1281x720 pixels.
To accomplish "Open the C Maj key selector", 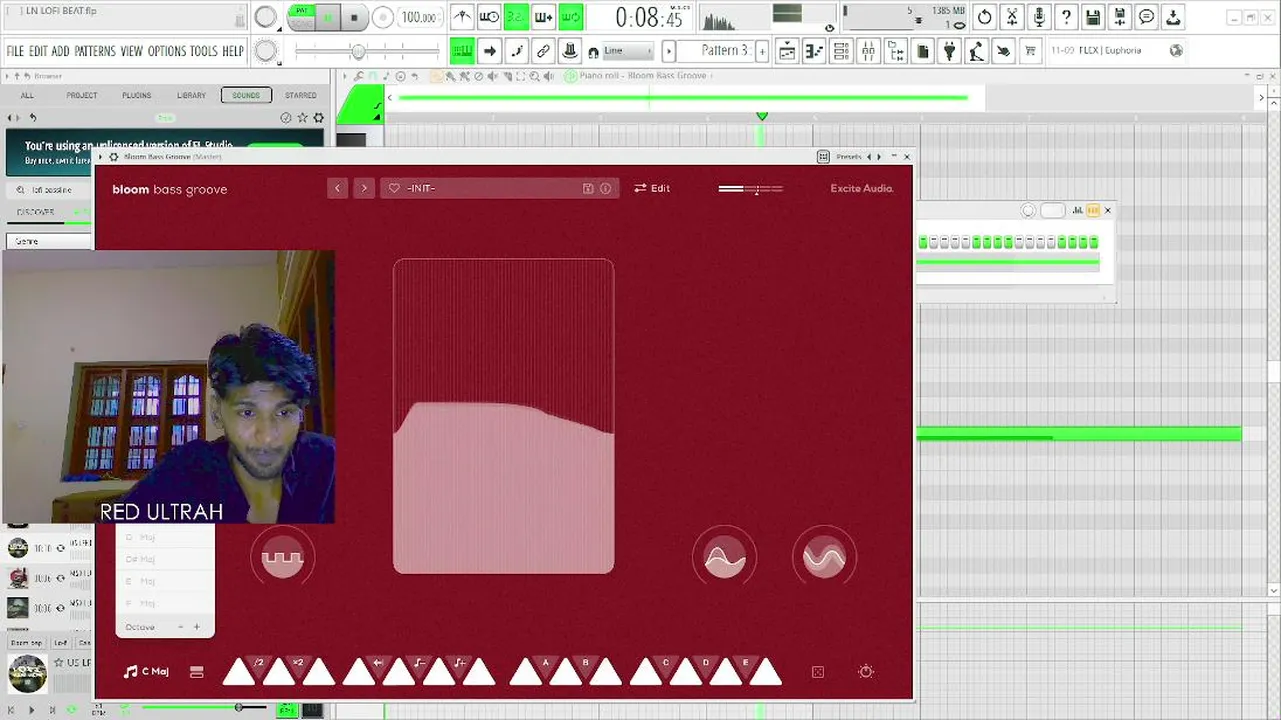I will pos(146,672).
